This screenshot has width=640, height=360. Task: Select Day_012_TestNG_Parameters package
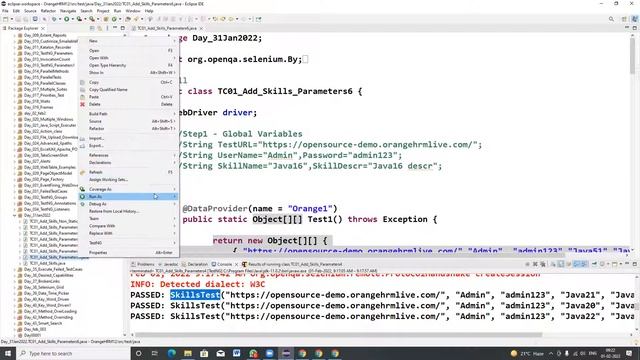tap(45, 53)
